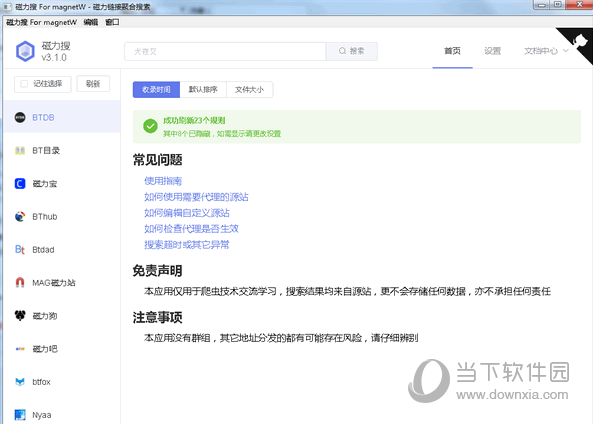593x424 pixels.
Task: Sort results by 默认排序
Action: pyautogui.click(x=203, y=90)
